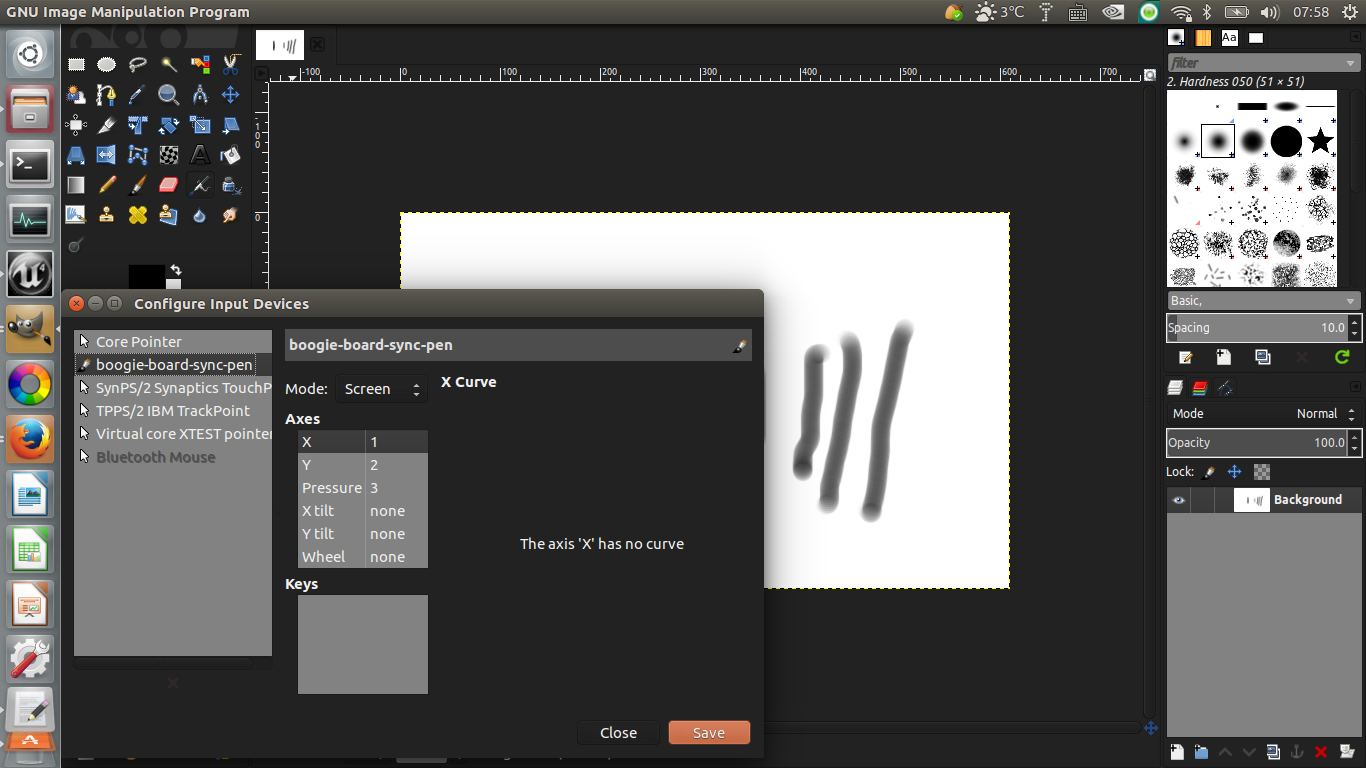This screenshot has height=768, width=1366.
Task: Select boogie-board-sync-pen device
Action: 173,365
